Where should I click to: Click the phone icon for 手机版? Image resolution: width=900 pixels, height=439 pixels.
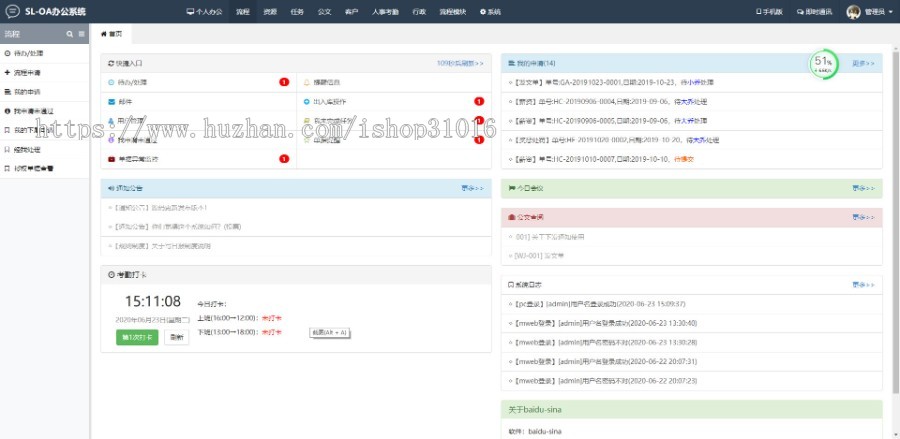coord(758,11)
